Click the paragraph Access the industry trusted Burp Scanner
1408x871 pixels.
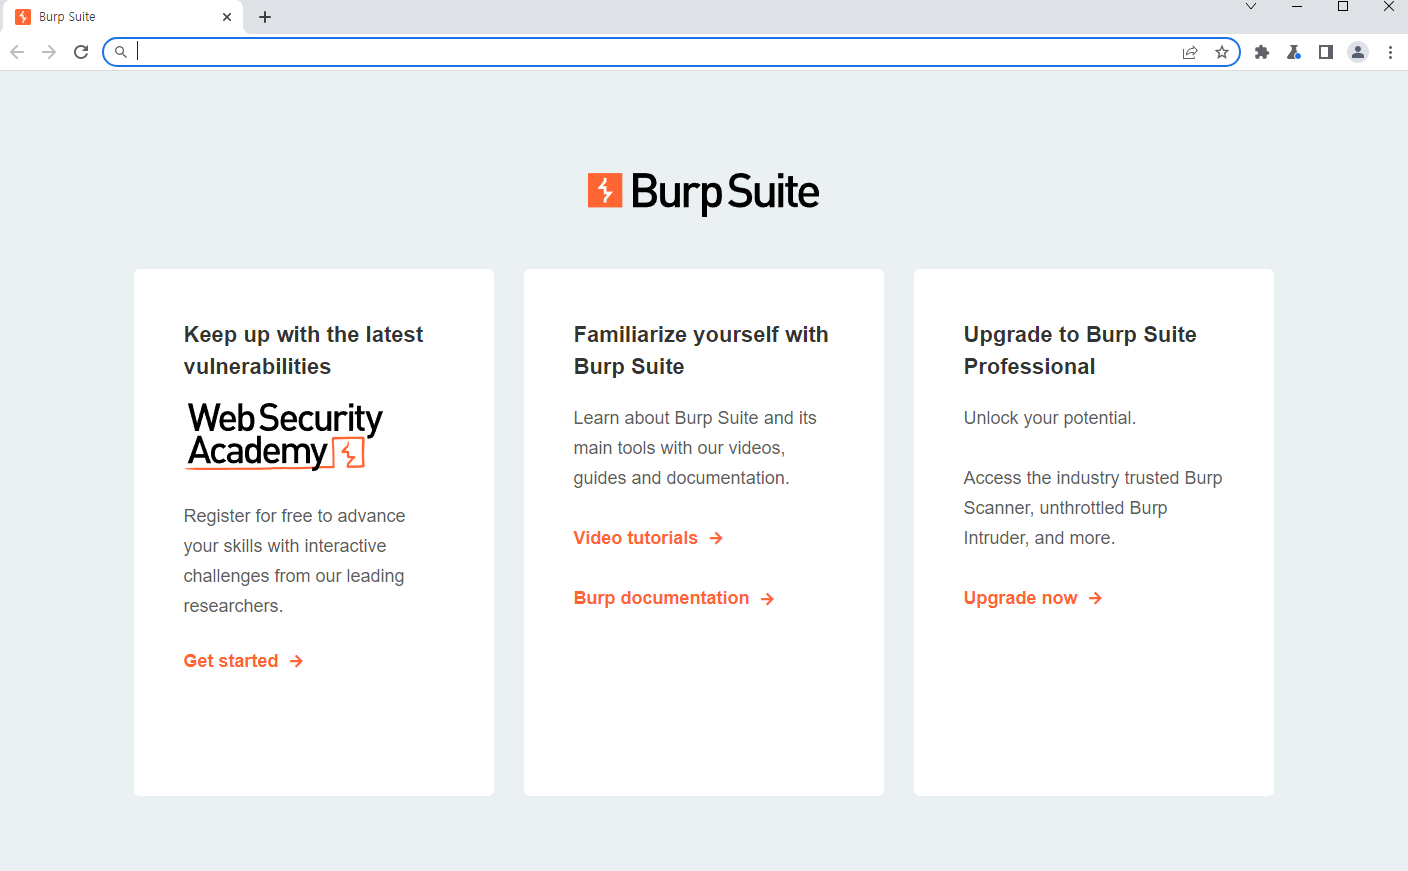coord(1093,508)
